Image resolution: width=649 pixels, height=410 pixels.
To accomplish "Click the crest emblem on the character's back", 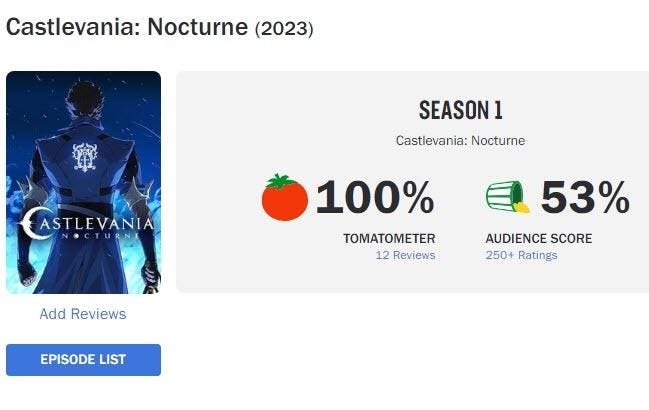I will (82, 156).
